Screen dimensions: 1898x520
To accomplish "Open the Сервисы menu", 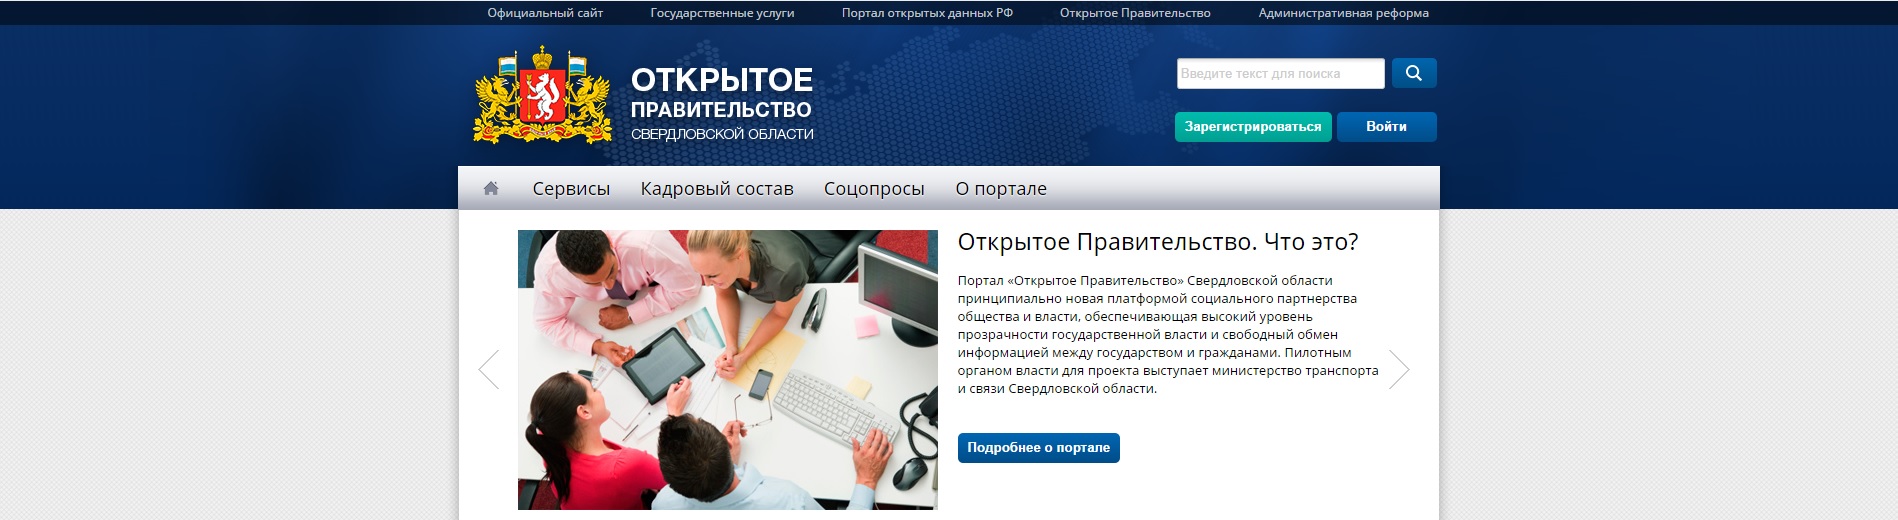I will (571, 189).
